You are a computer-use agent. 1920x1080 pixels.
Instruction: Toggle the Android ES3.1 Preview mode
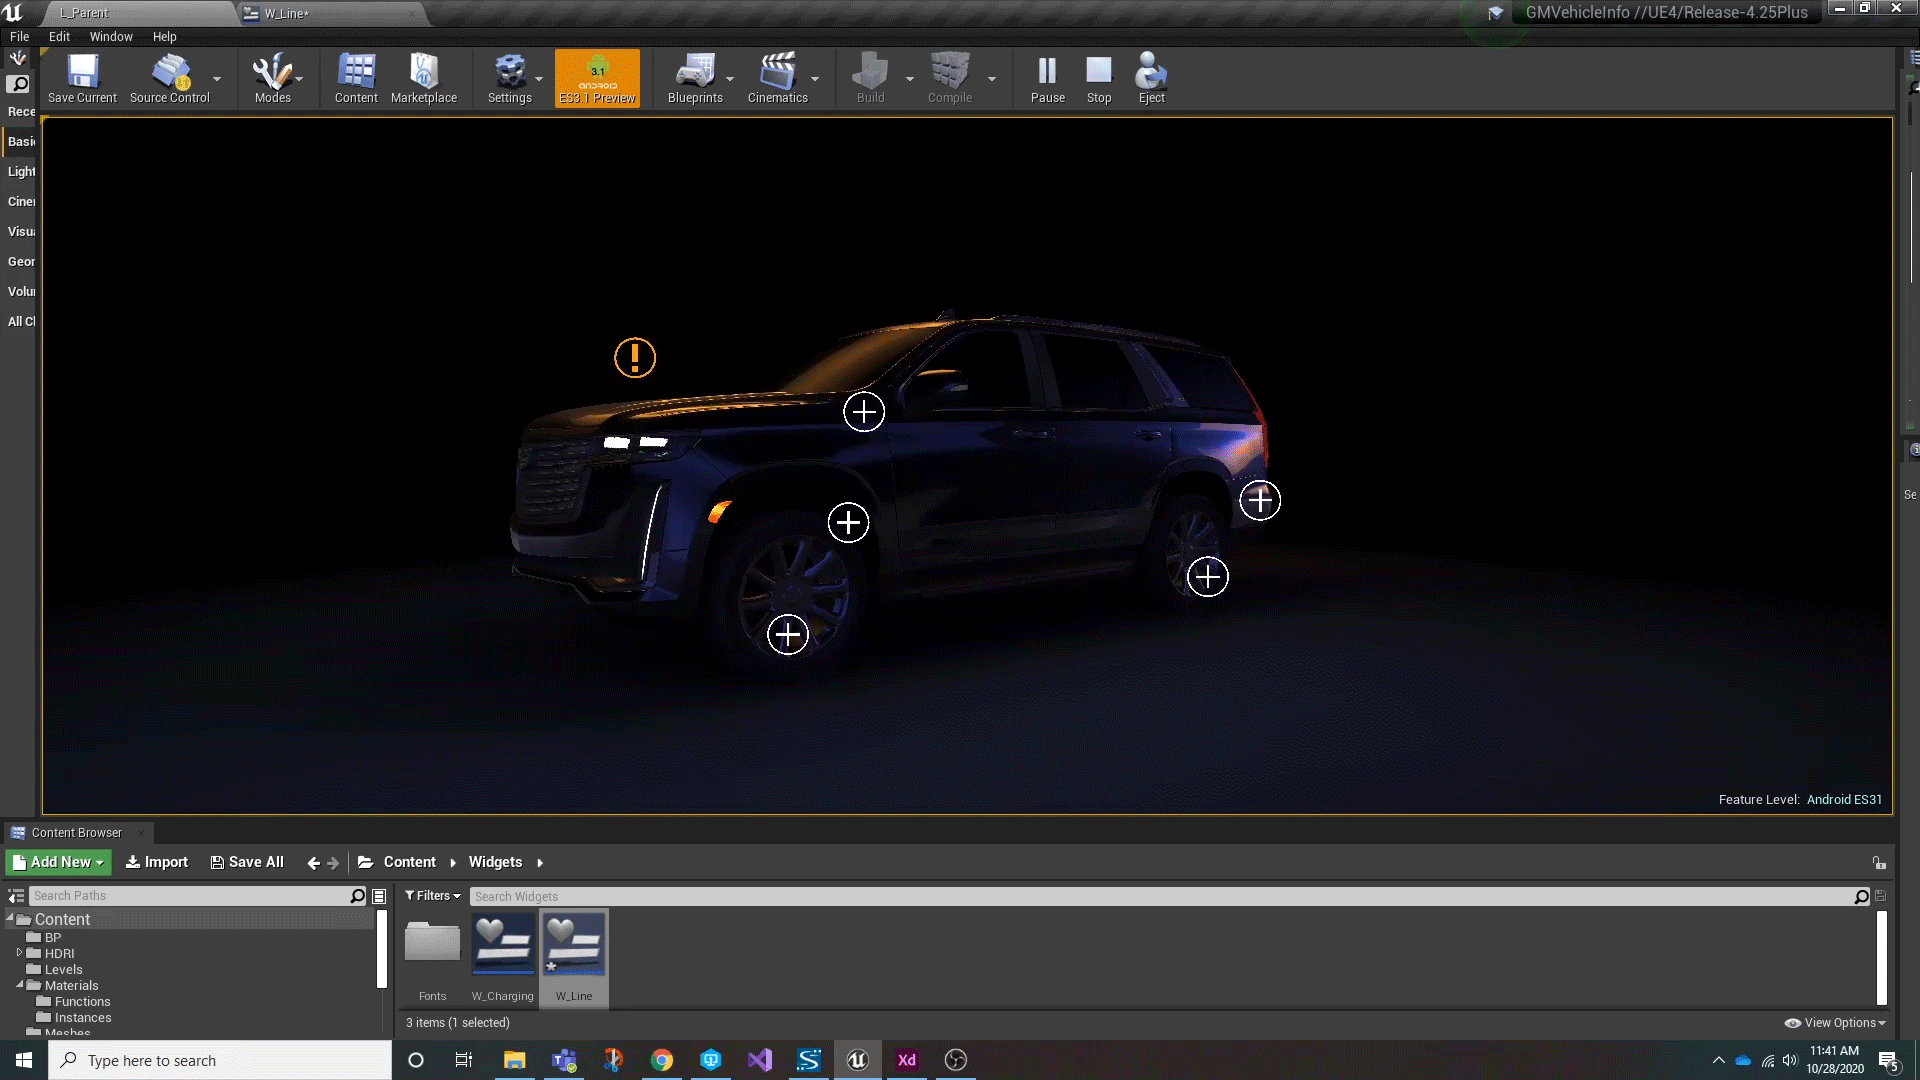point(597,78)
